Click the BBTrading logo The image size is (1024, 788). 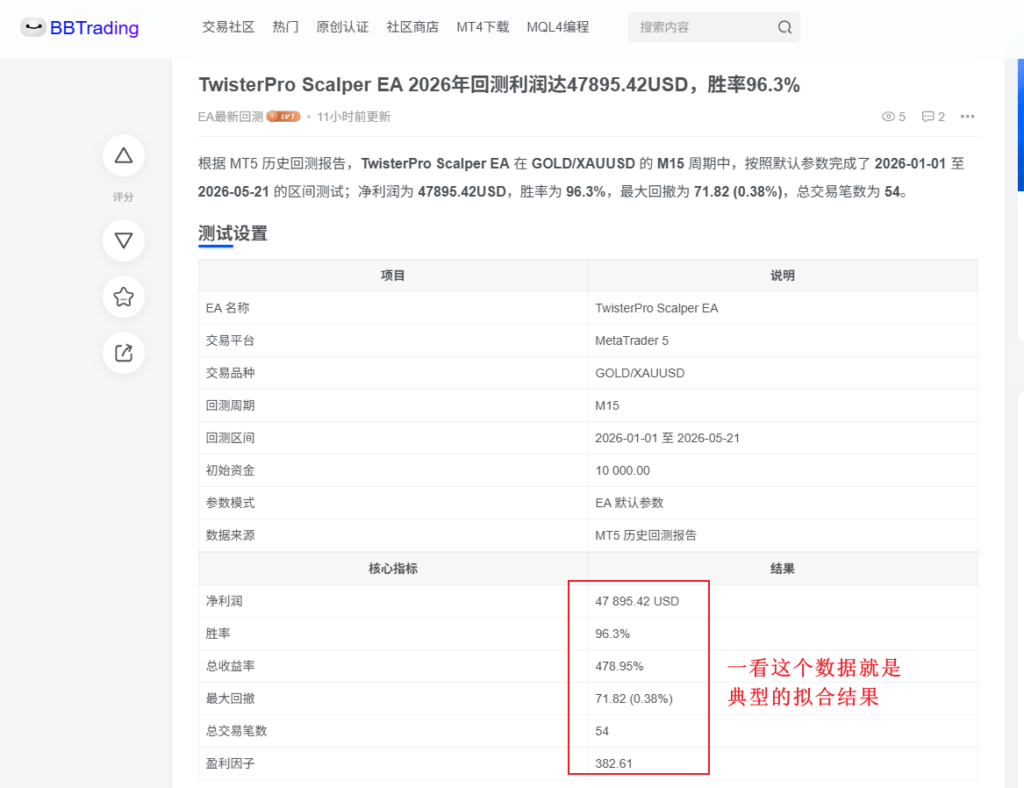click(x=80, y=27)
